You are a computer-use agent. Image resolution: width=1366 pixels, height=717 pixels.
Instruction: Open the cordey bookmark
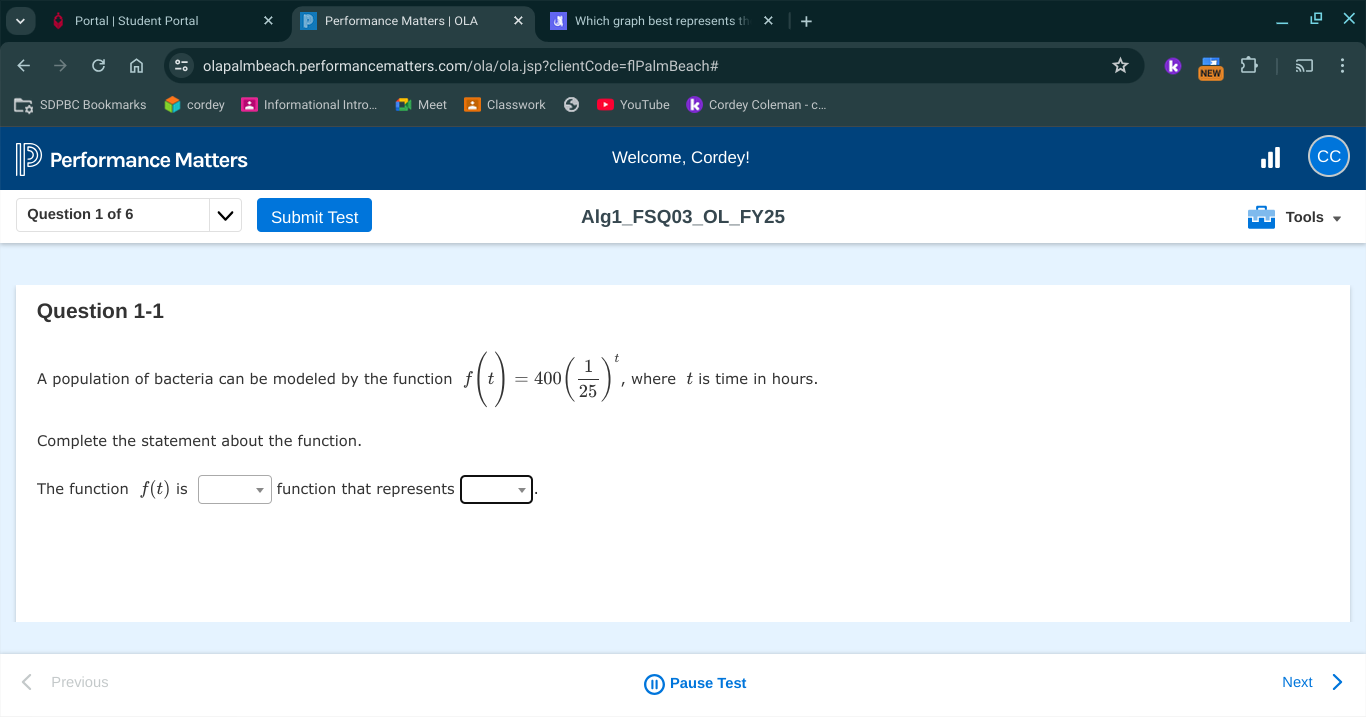pyautogui.click(x=195, y=104)
